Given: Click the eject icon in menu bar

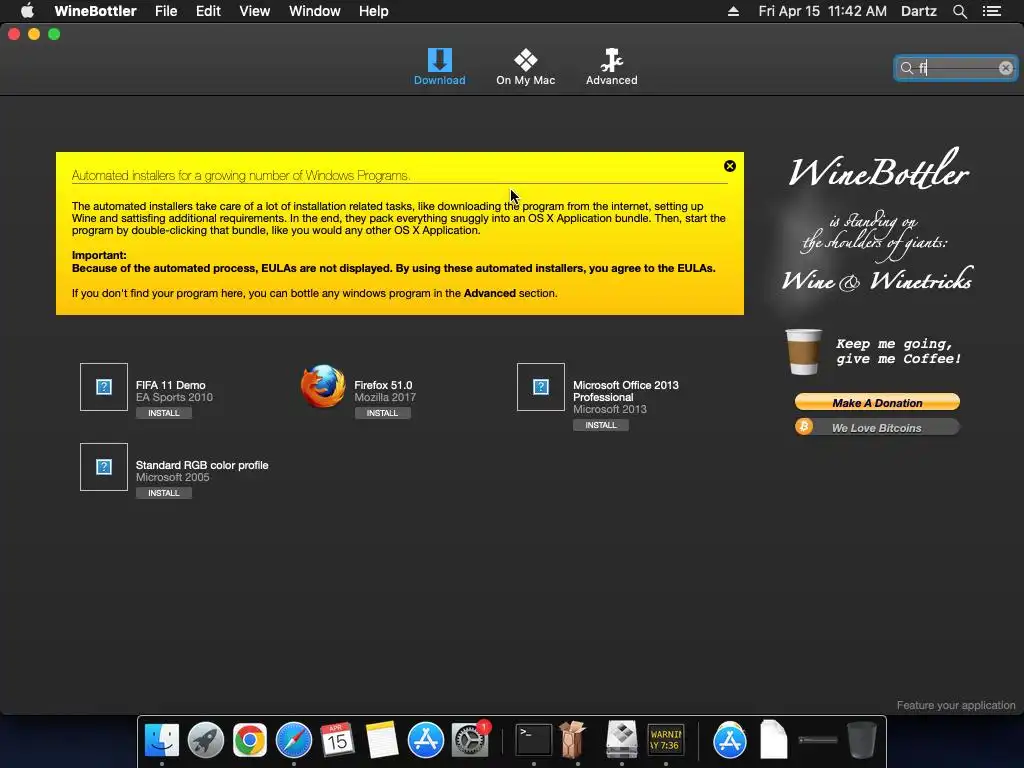Looking at the screenshot, I should 733,11.
